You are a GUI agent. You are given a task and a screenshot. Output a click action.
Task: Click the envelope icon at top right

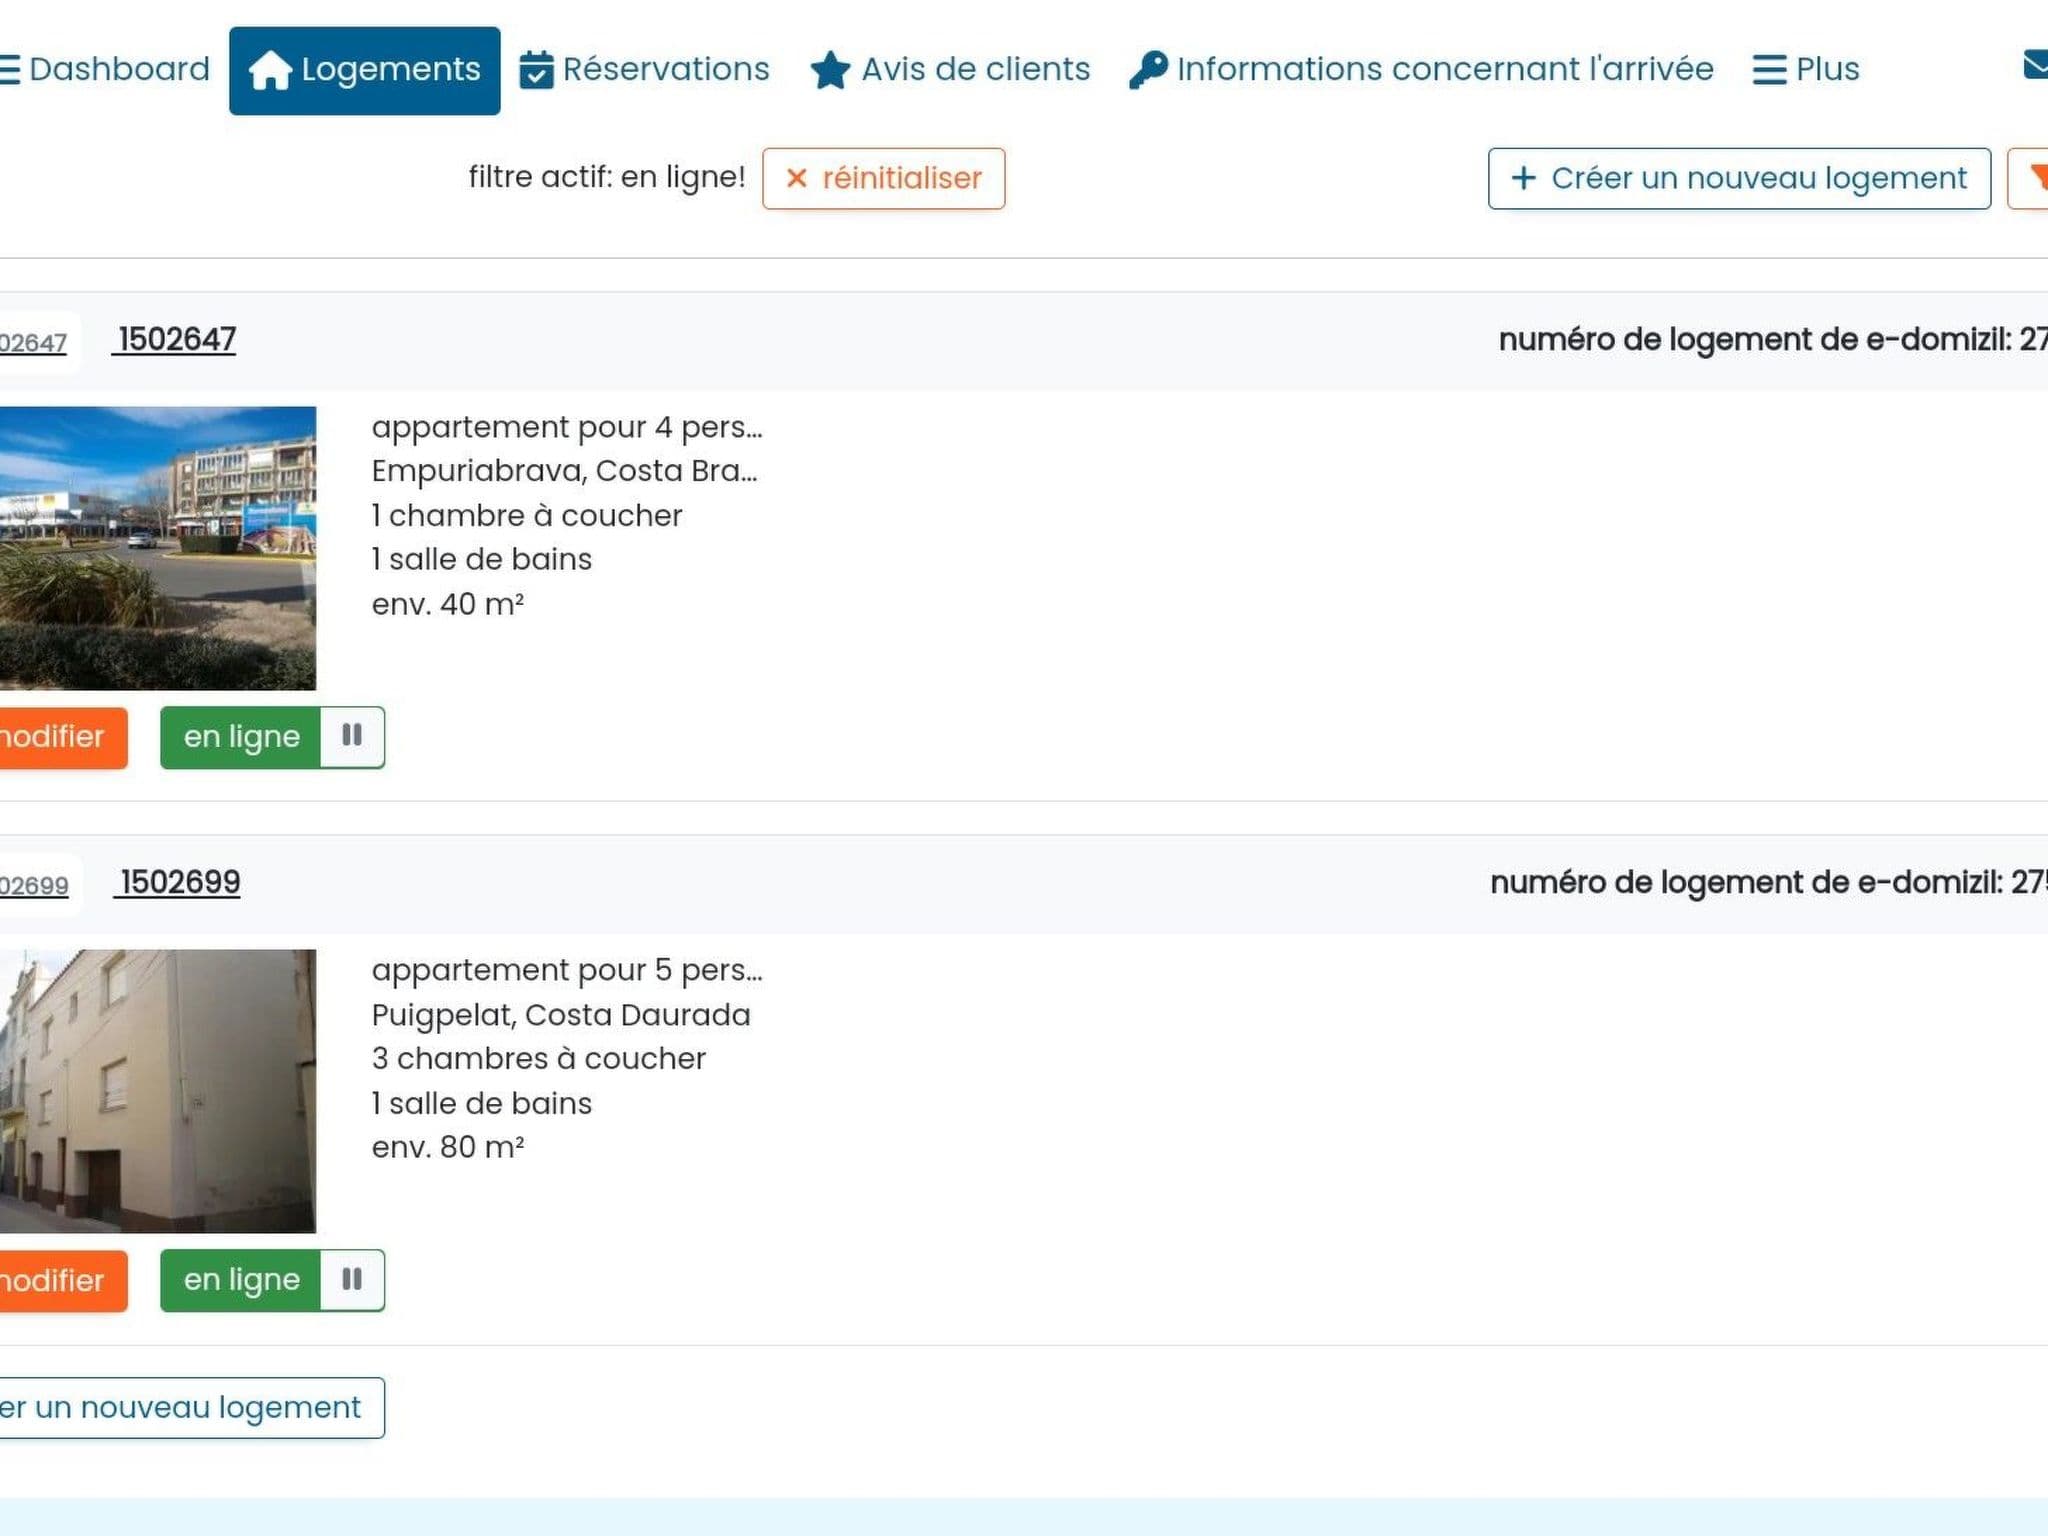click(2035, 64)
